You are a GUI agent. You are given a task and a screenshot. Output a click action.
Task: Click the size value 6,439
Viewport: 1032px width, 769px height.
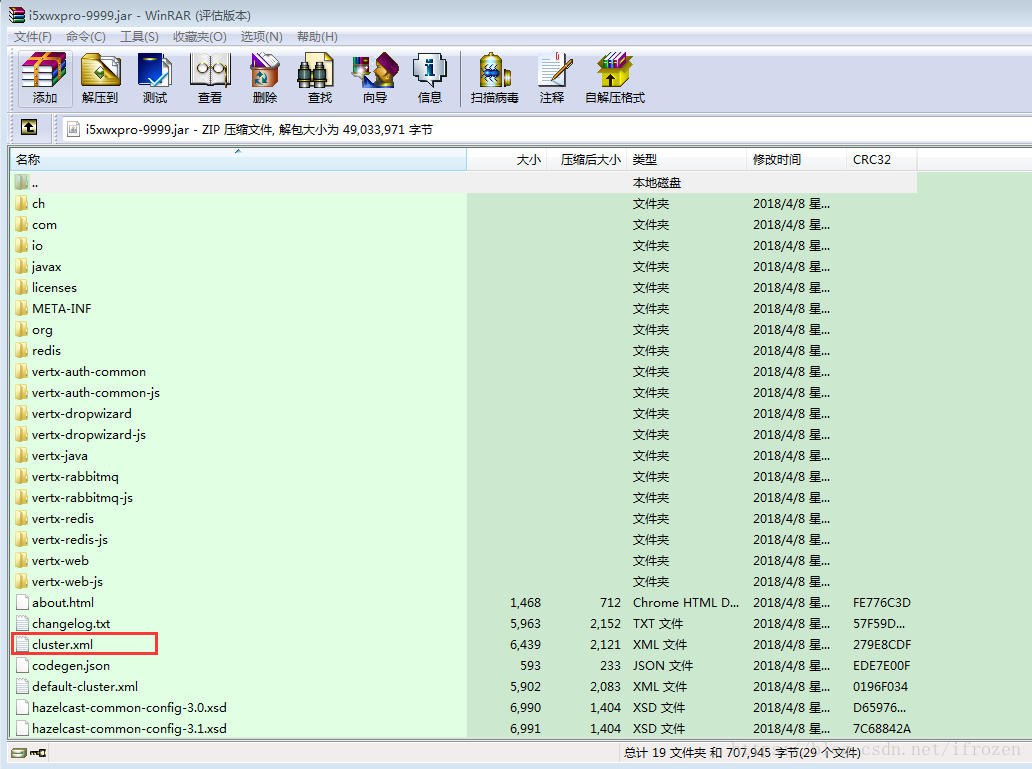525,645
